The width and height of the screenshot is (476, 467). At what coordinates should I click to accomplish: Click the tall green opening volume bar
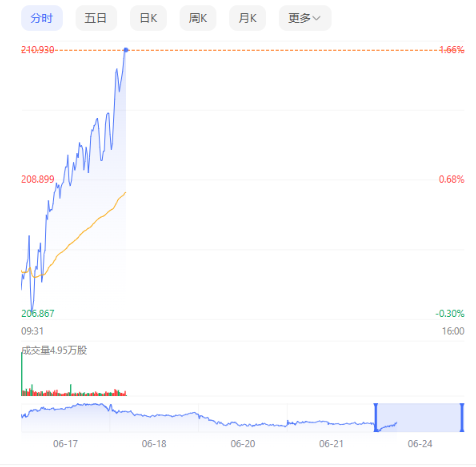click(x=22, y=374)
